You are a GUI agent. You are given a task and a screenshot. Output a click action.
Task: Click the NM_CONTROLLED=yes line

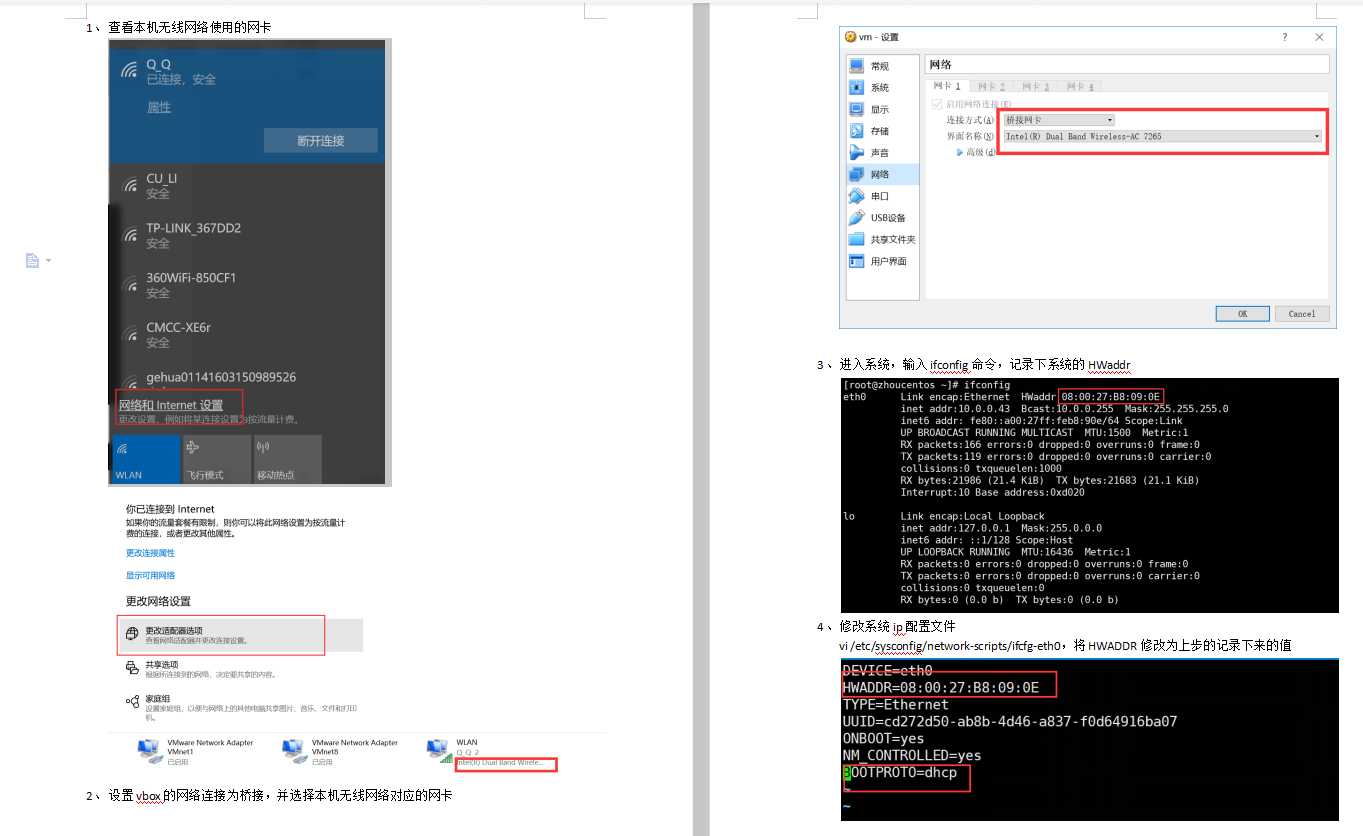coord(911,755)
